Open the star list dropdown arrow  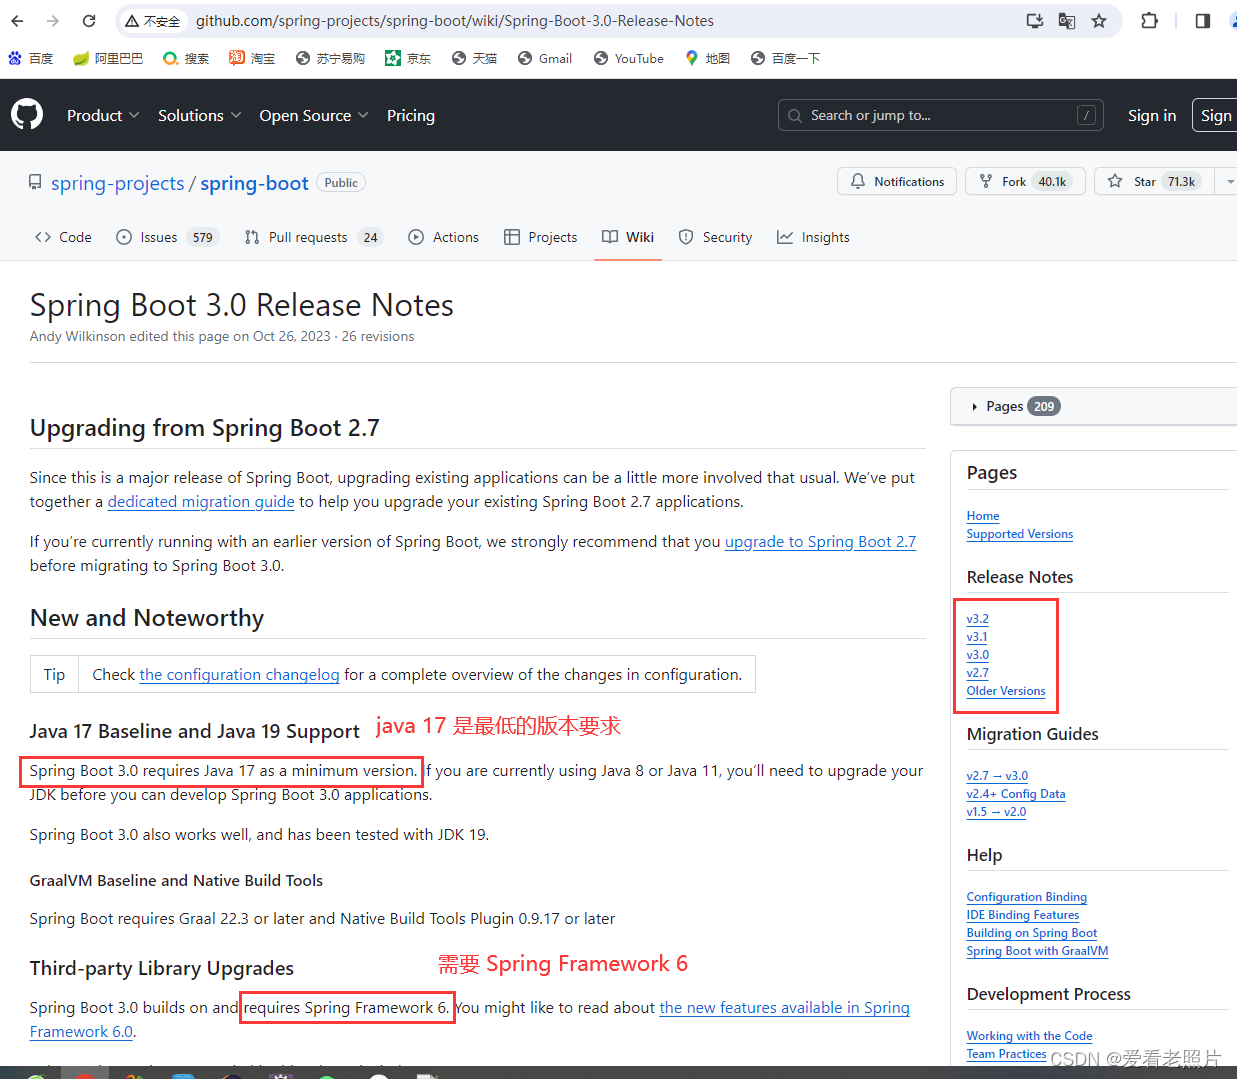click(1228, 181)
